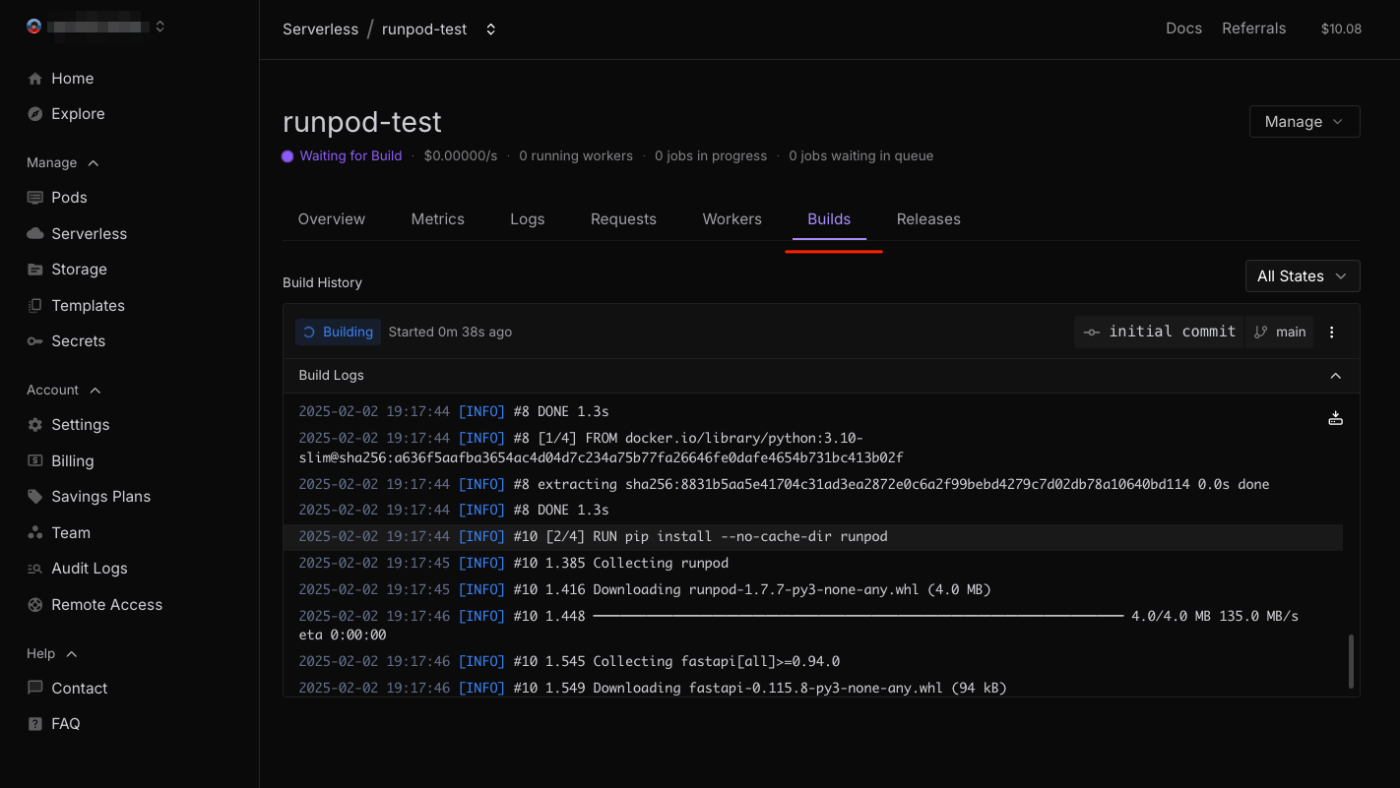Click the $10.08 balance
The width and height of the screenshot is (1400, 788).
1341,29
